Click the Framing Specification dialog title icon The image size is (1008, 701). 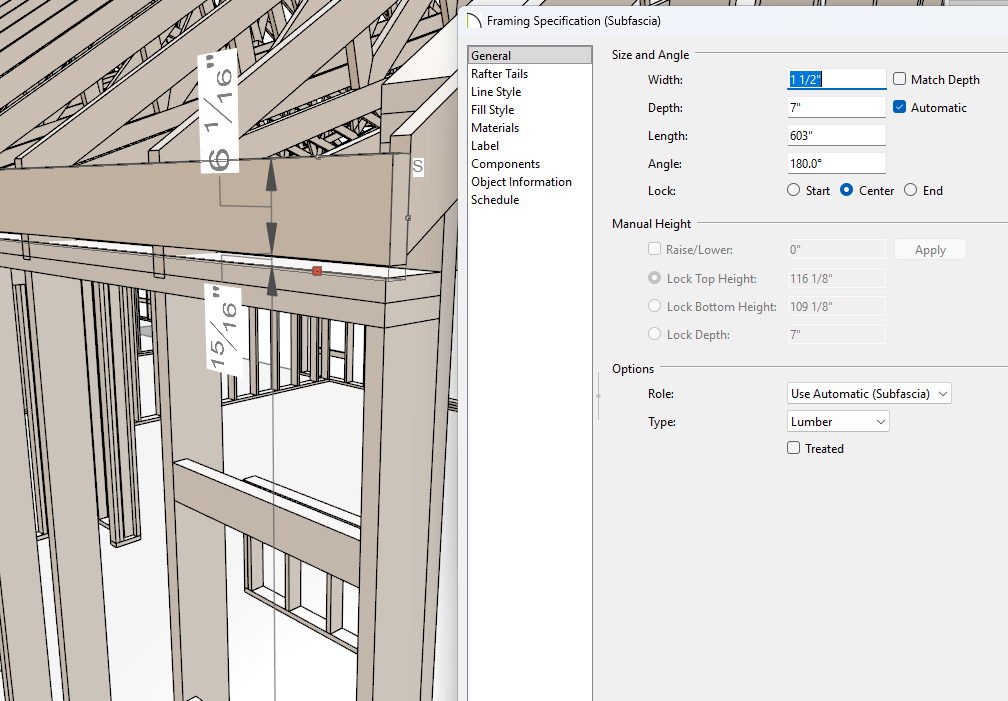point(474,20)
